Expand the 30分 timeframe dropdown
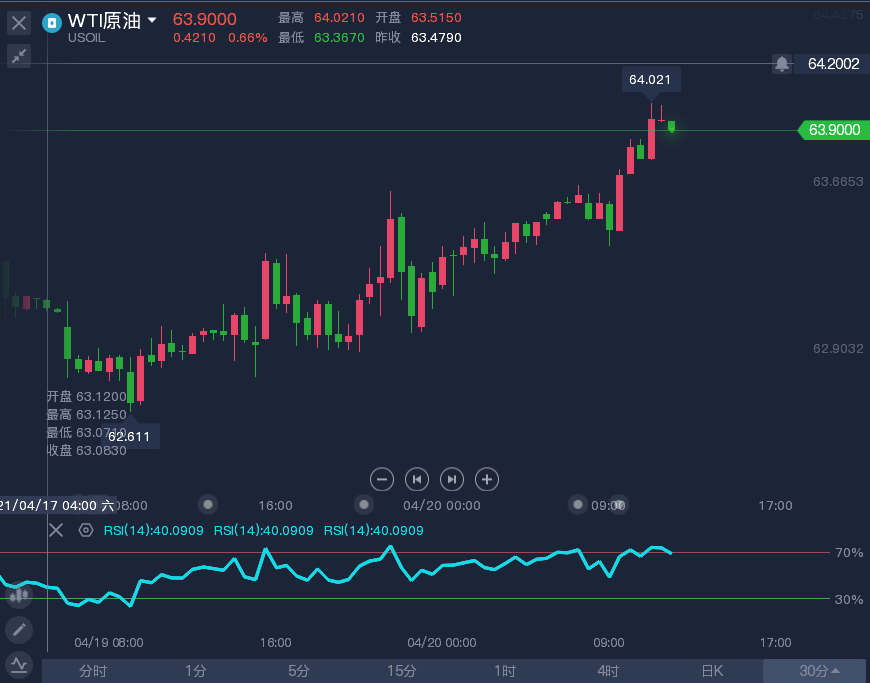The width and height of the screenshot is (870, 683). [817, 671]
